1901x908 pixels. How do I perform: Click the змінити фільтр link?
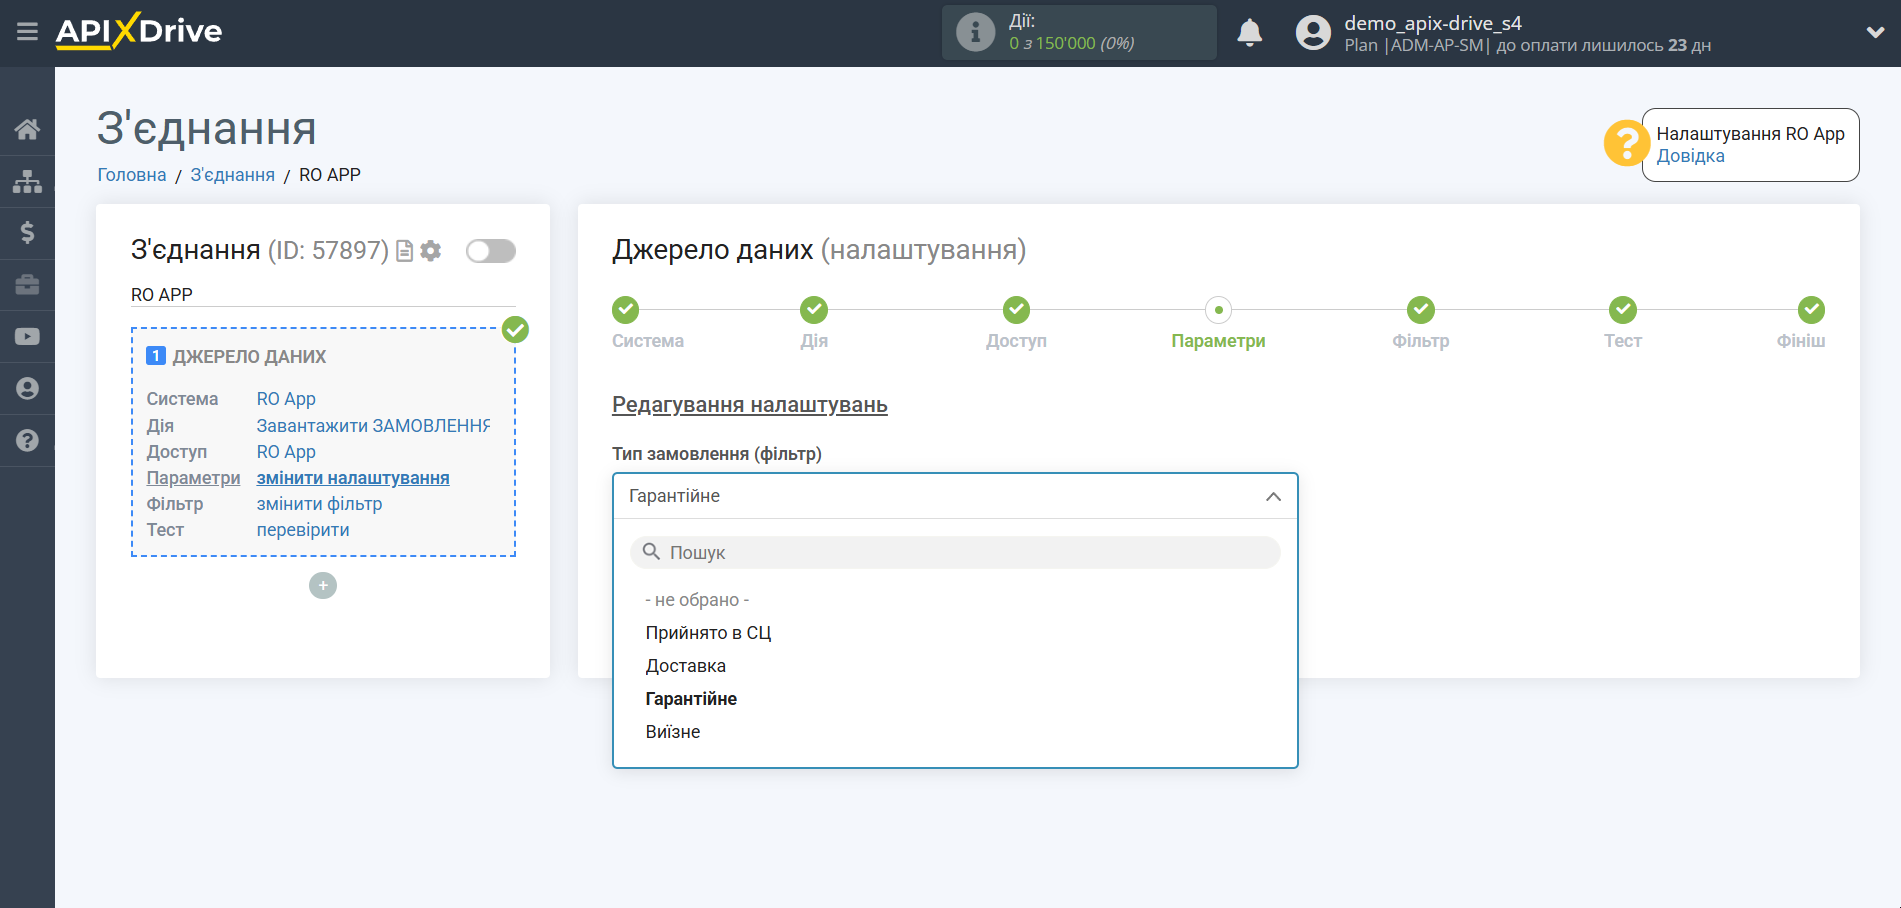[319, 503]
